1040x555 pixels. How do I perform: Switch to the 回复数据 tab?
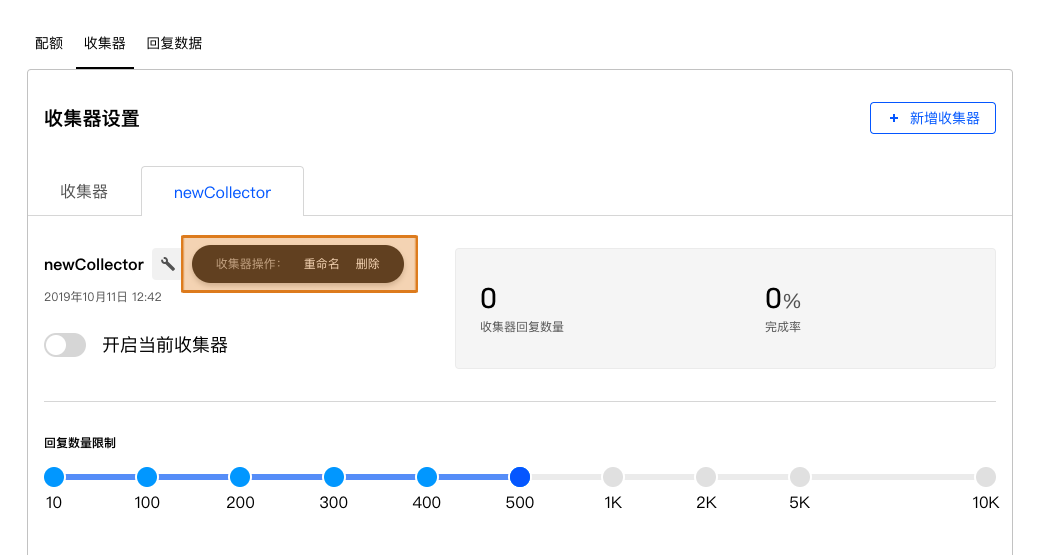click(x=174, y=43)
